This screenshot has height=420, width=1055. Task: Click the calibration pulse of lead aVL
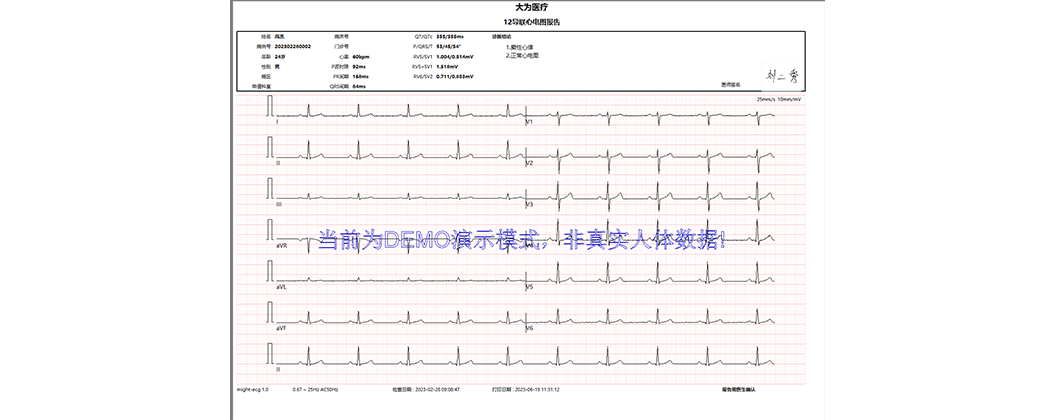(270, 269)
